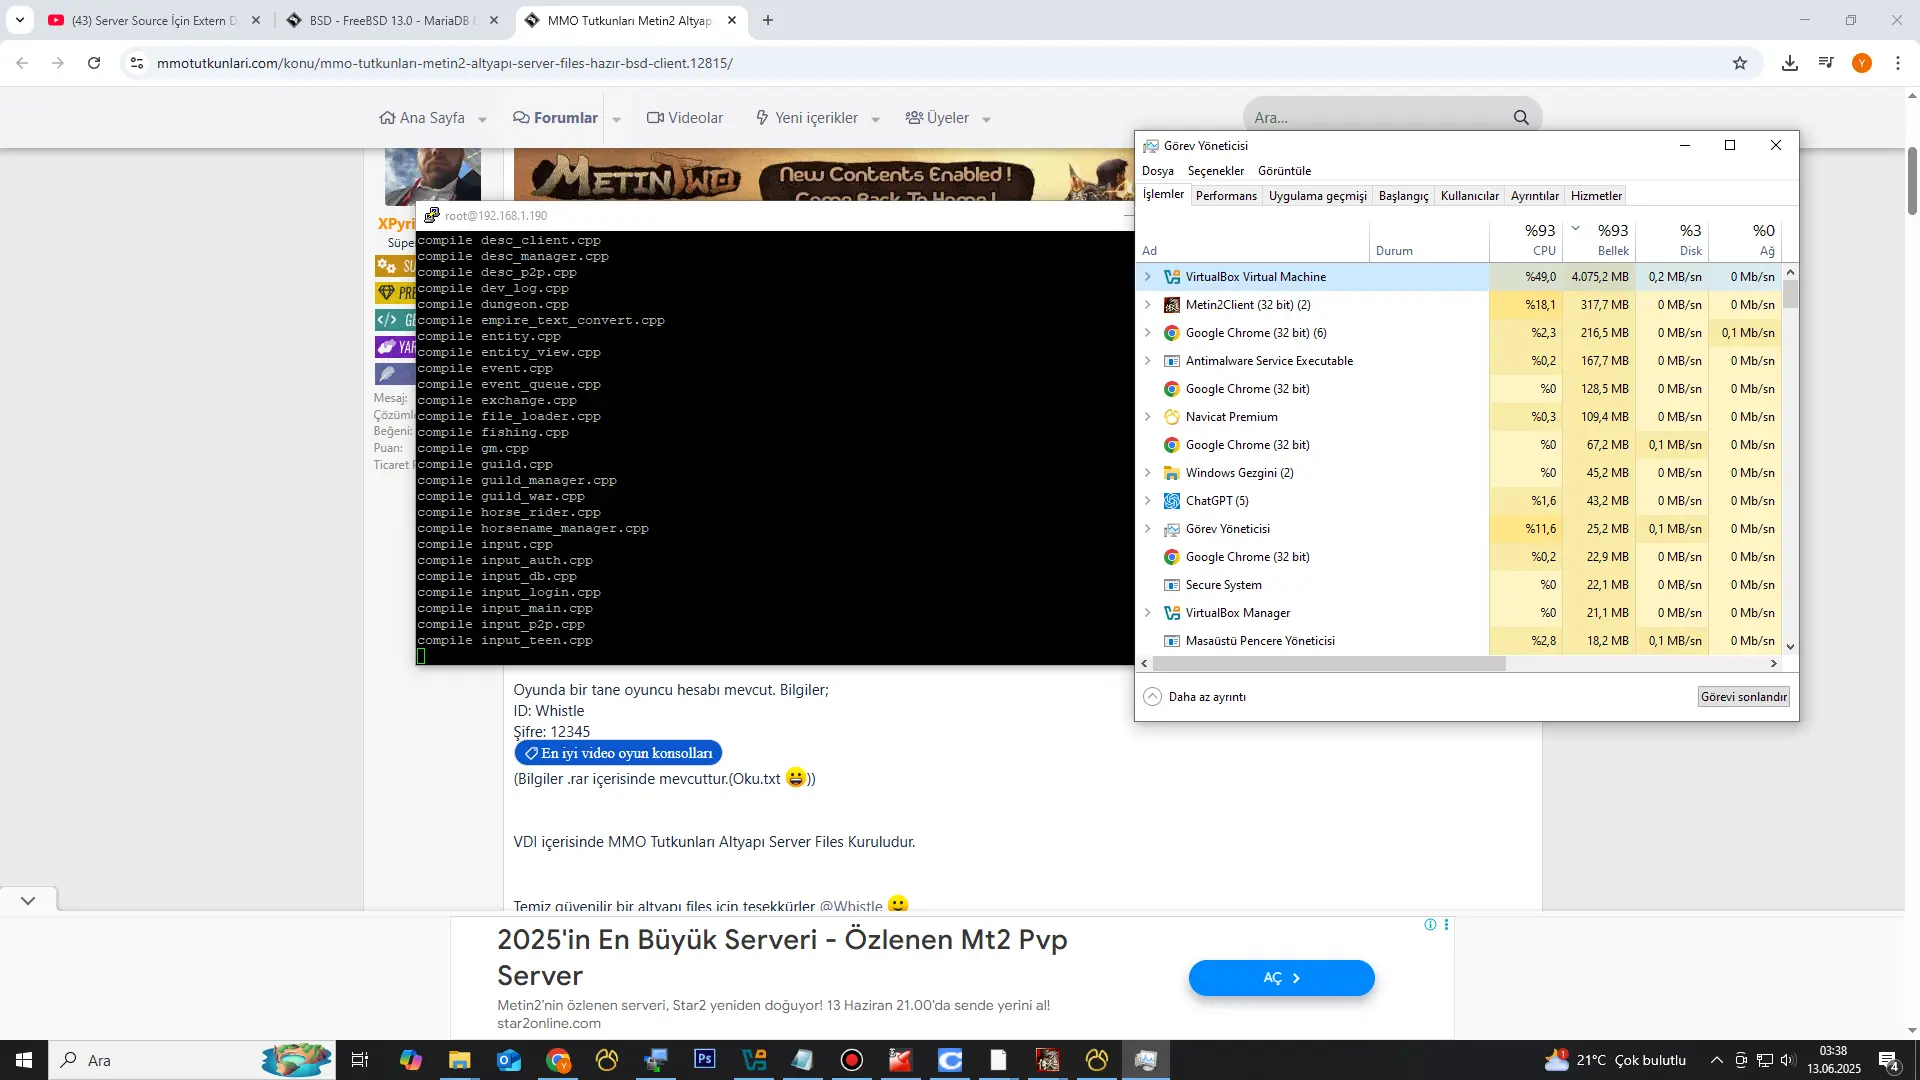The height and width of the screenshot is (1080, 1920).
Task: Open Chrome downloads icon
Action: (1790, 63)
